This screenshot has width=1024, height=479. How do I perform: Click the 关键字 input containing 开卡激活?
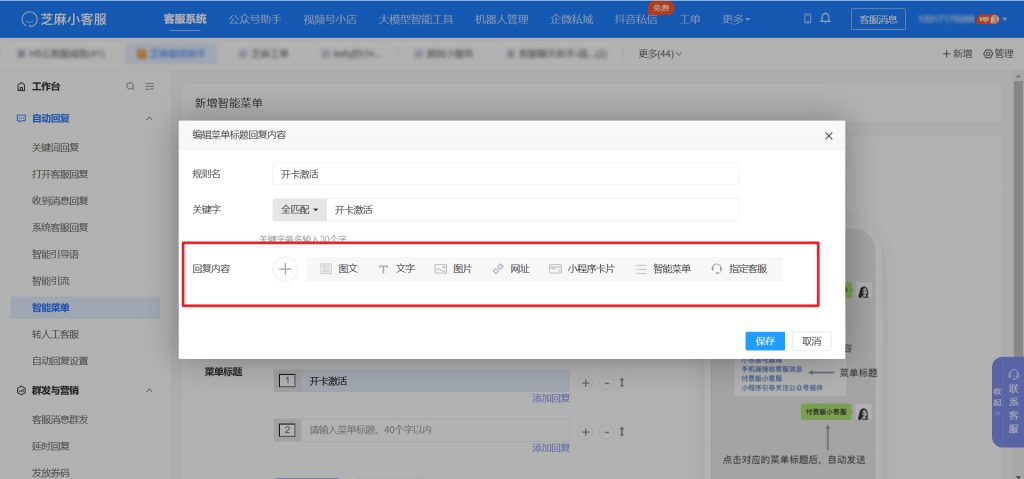pyautogui.click(x=532, y=210)
